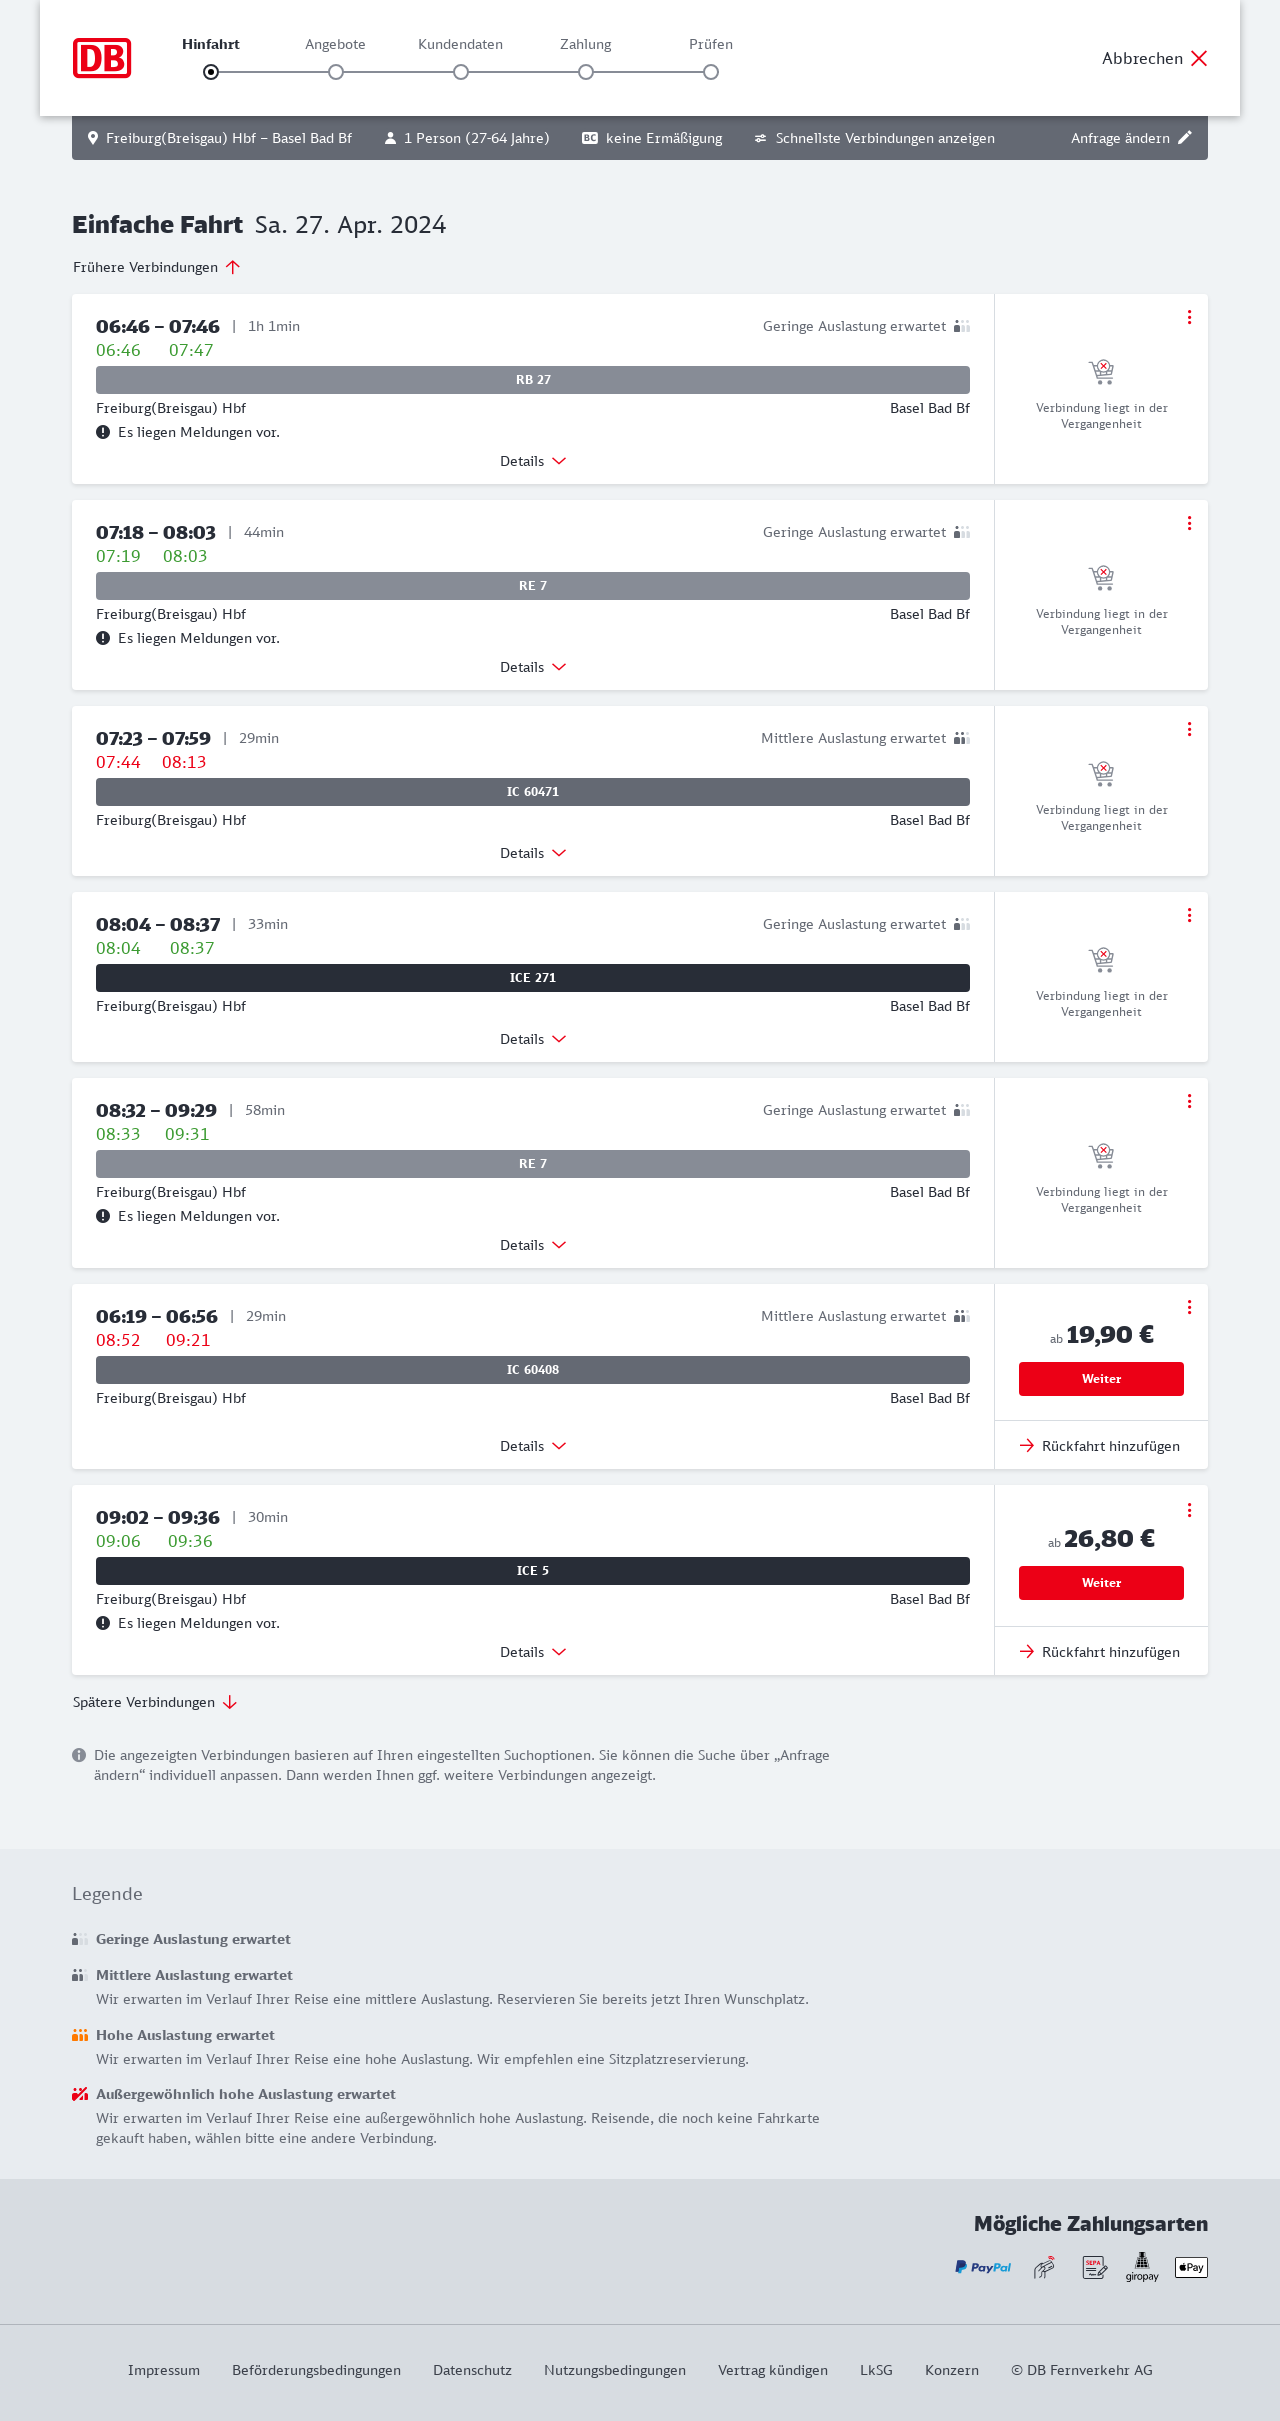This screenshot has width=1280, height=2421.
Task: Click Weiter for the 26,80 € offer
Action: click(1101, 1583)
